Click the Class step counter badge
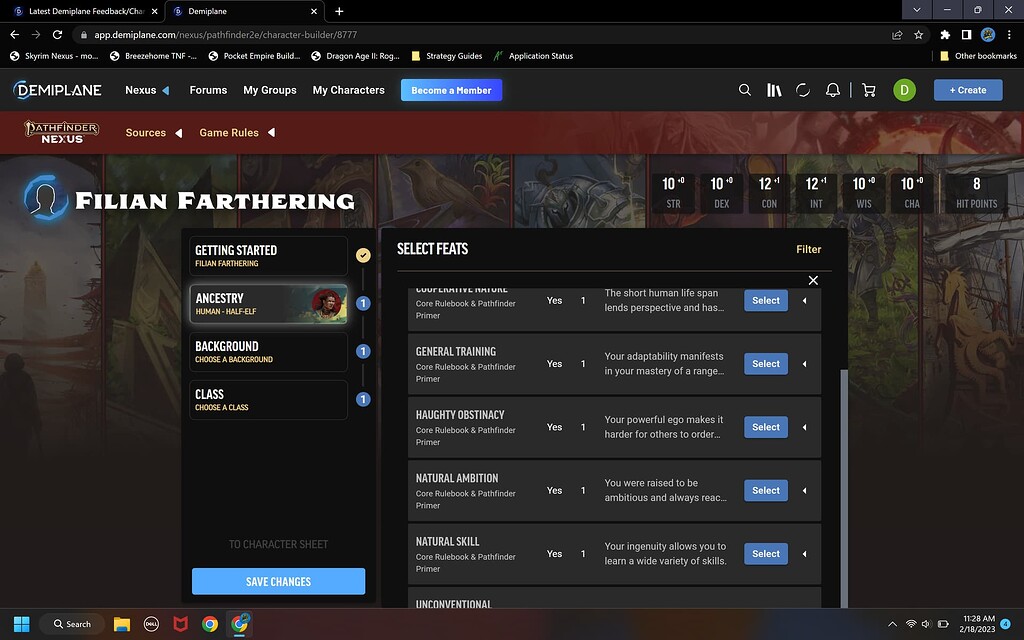The image size is (1024, 640). (363, 399)
